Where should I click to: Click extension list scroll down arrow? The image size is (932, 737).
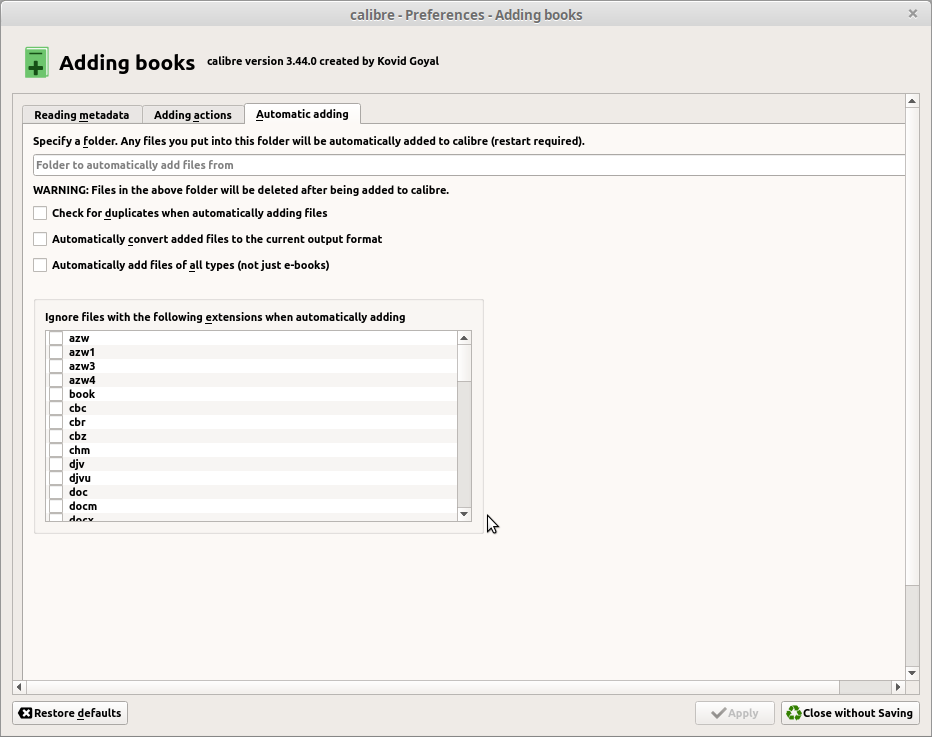(464, 514)
